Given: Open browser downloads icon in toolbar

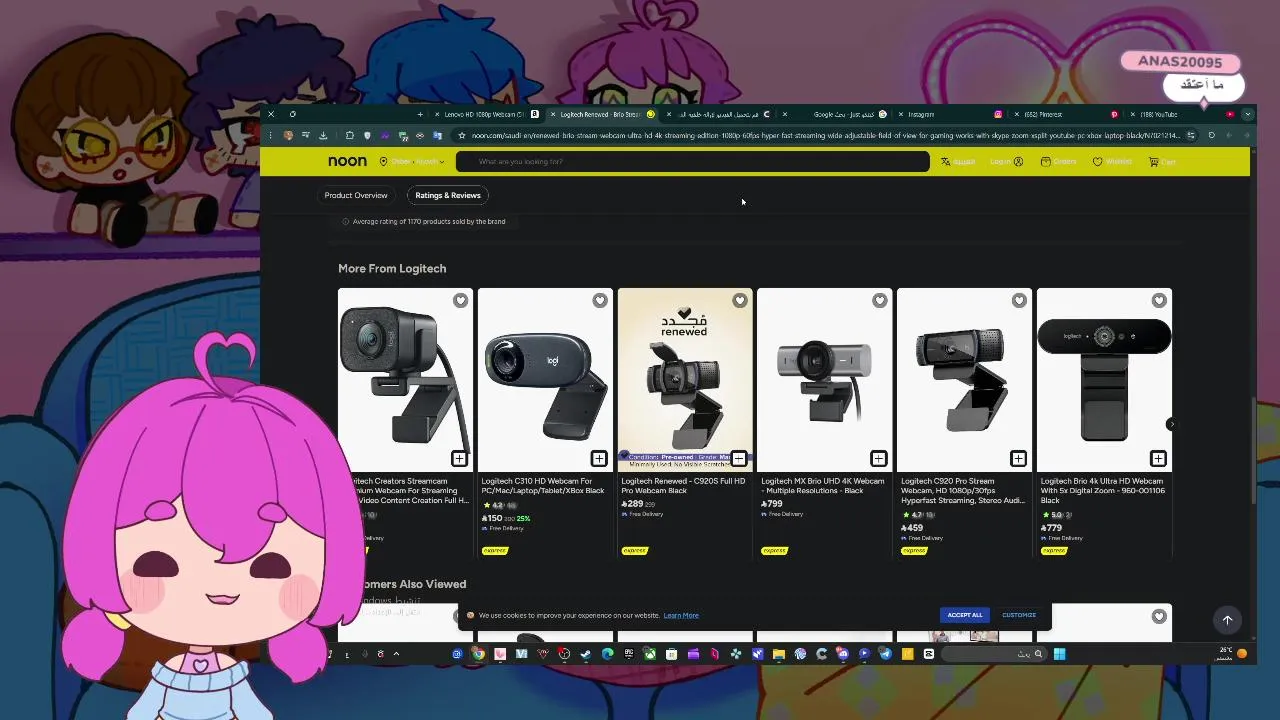Looking at the screenshot, I should click(x=323, y=135).
